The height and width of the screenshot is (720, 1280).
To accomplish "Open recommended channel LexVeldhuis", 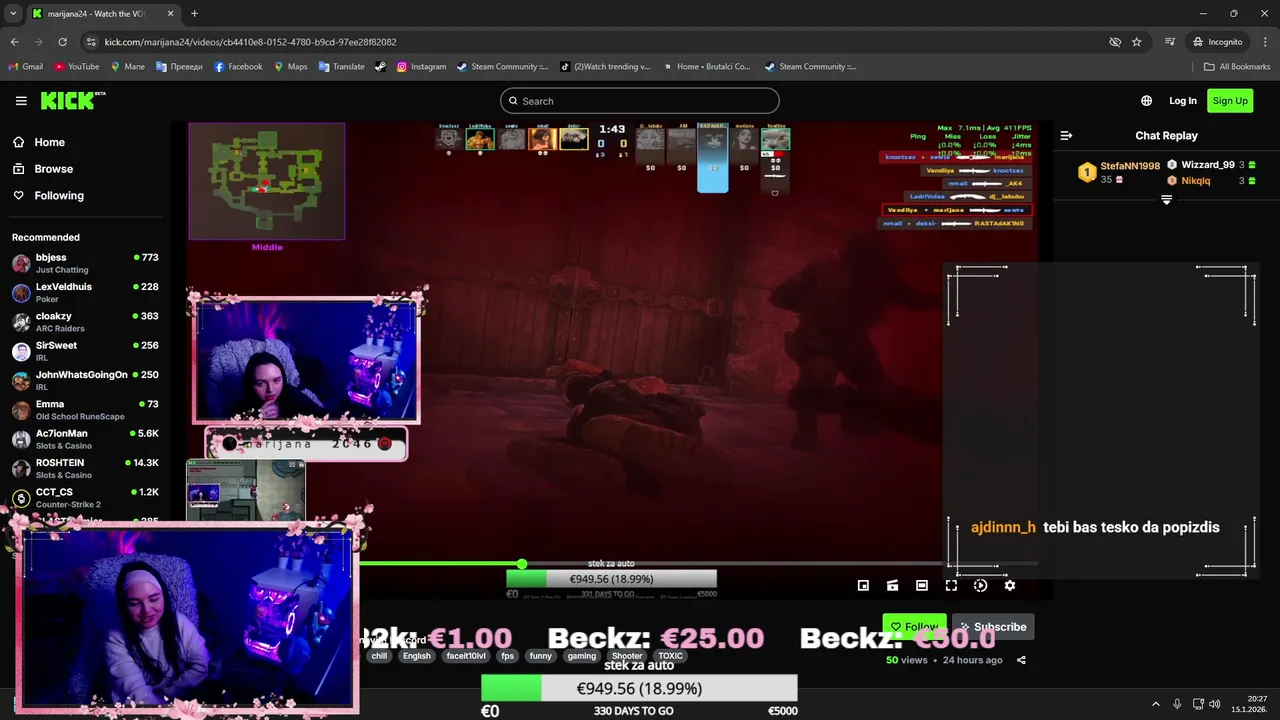I will [x=85, y=293].
